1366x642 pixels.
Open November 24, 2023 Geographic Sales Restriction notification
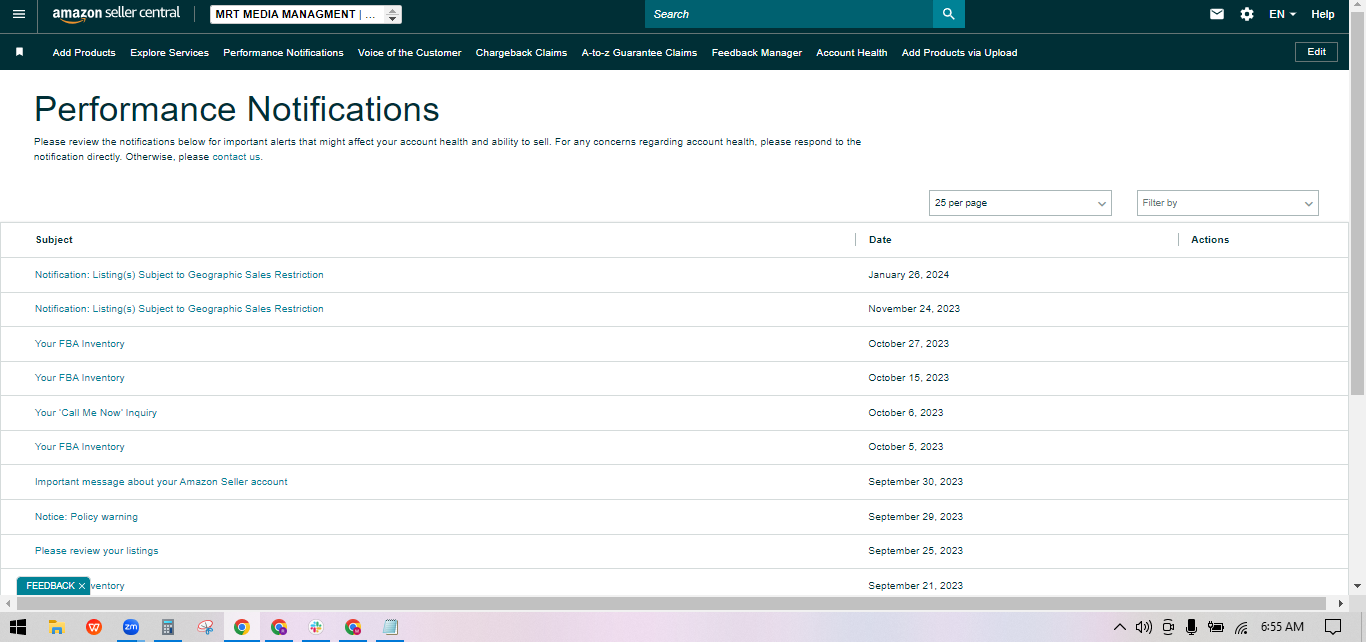[179, 309]
